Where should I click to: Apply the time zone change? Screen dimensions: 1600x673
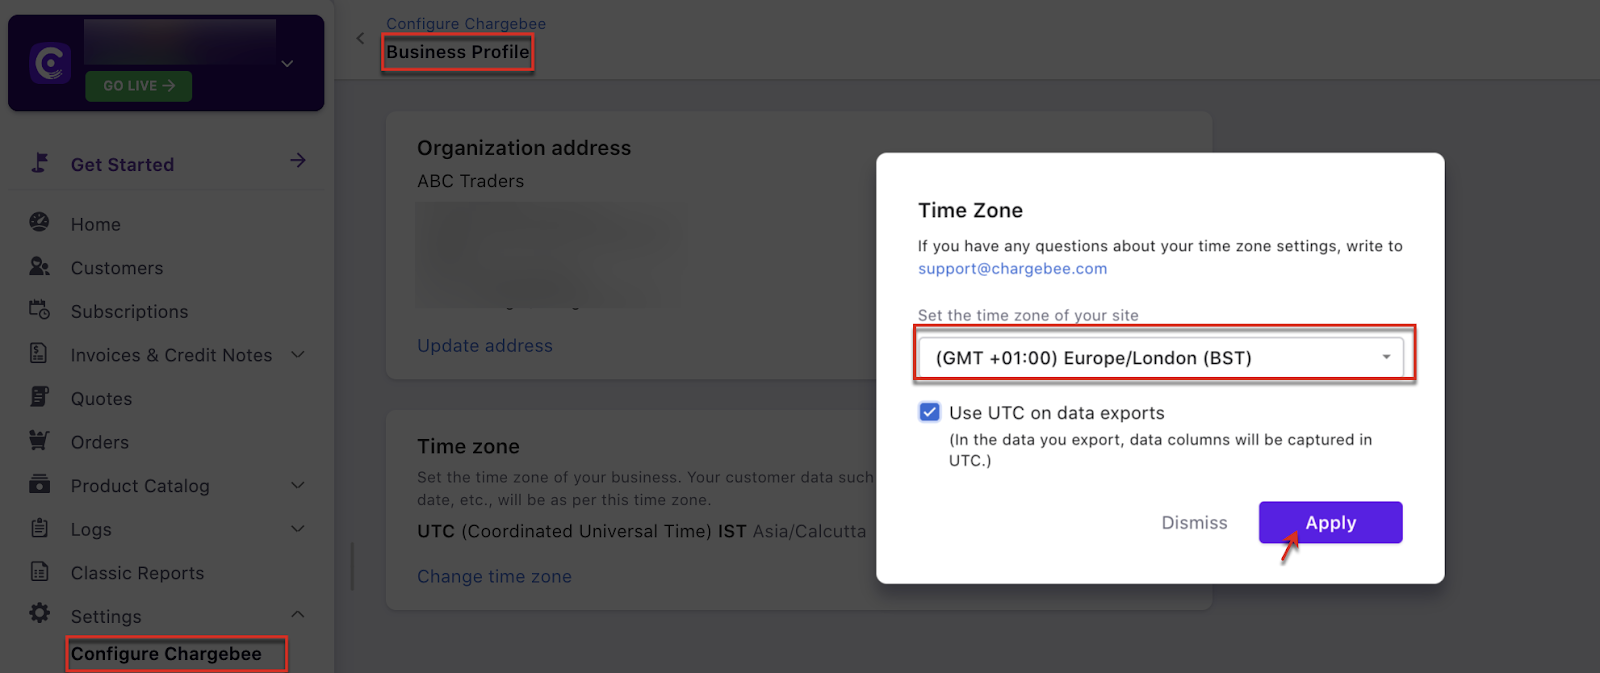tap(1330, 523)
